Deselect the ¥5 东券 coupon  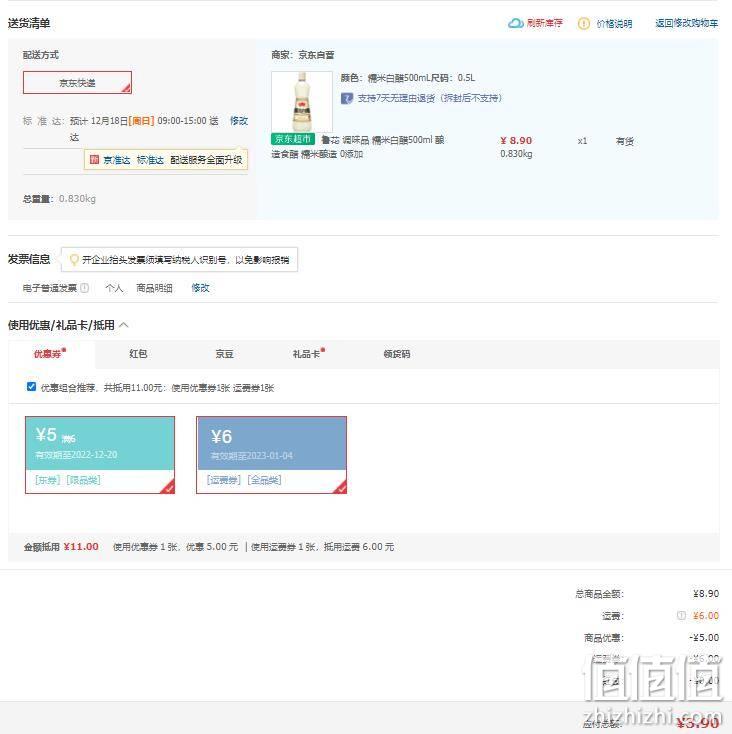[100, 455]
